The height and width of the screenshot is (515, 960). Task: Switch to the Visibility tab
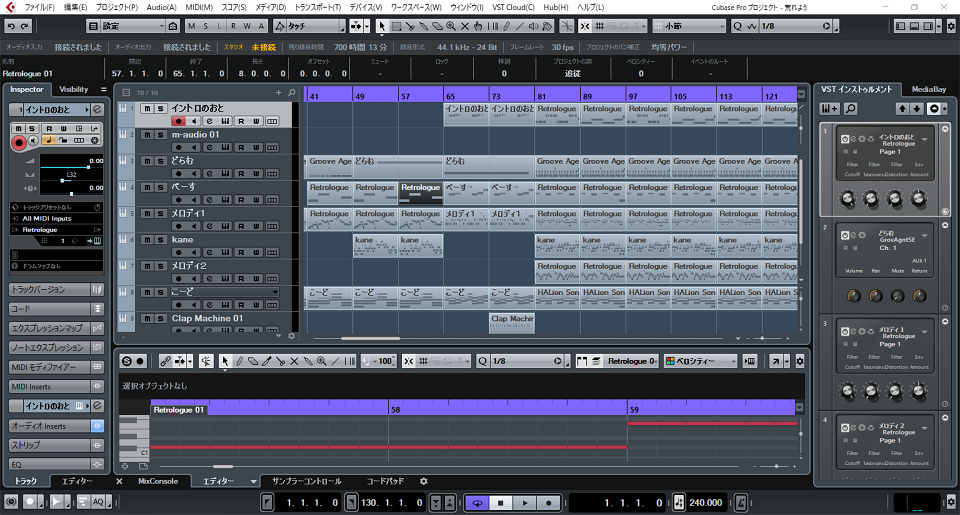point(73,89)
